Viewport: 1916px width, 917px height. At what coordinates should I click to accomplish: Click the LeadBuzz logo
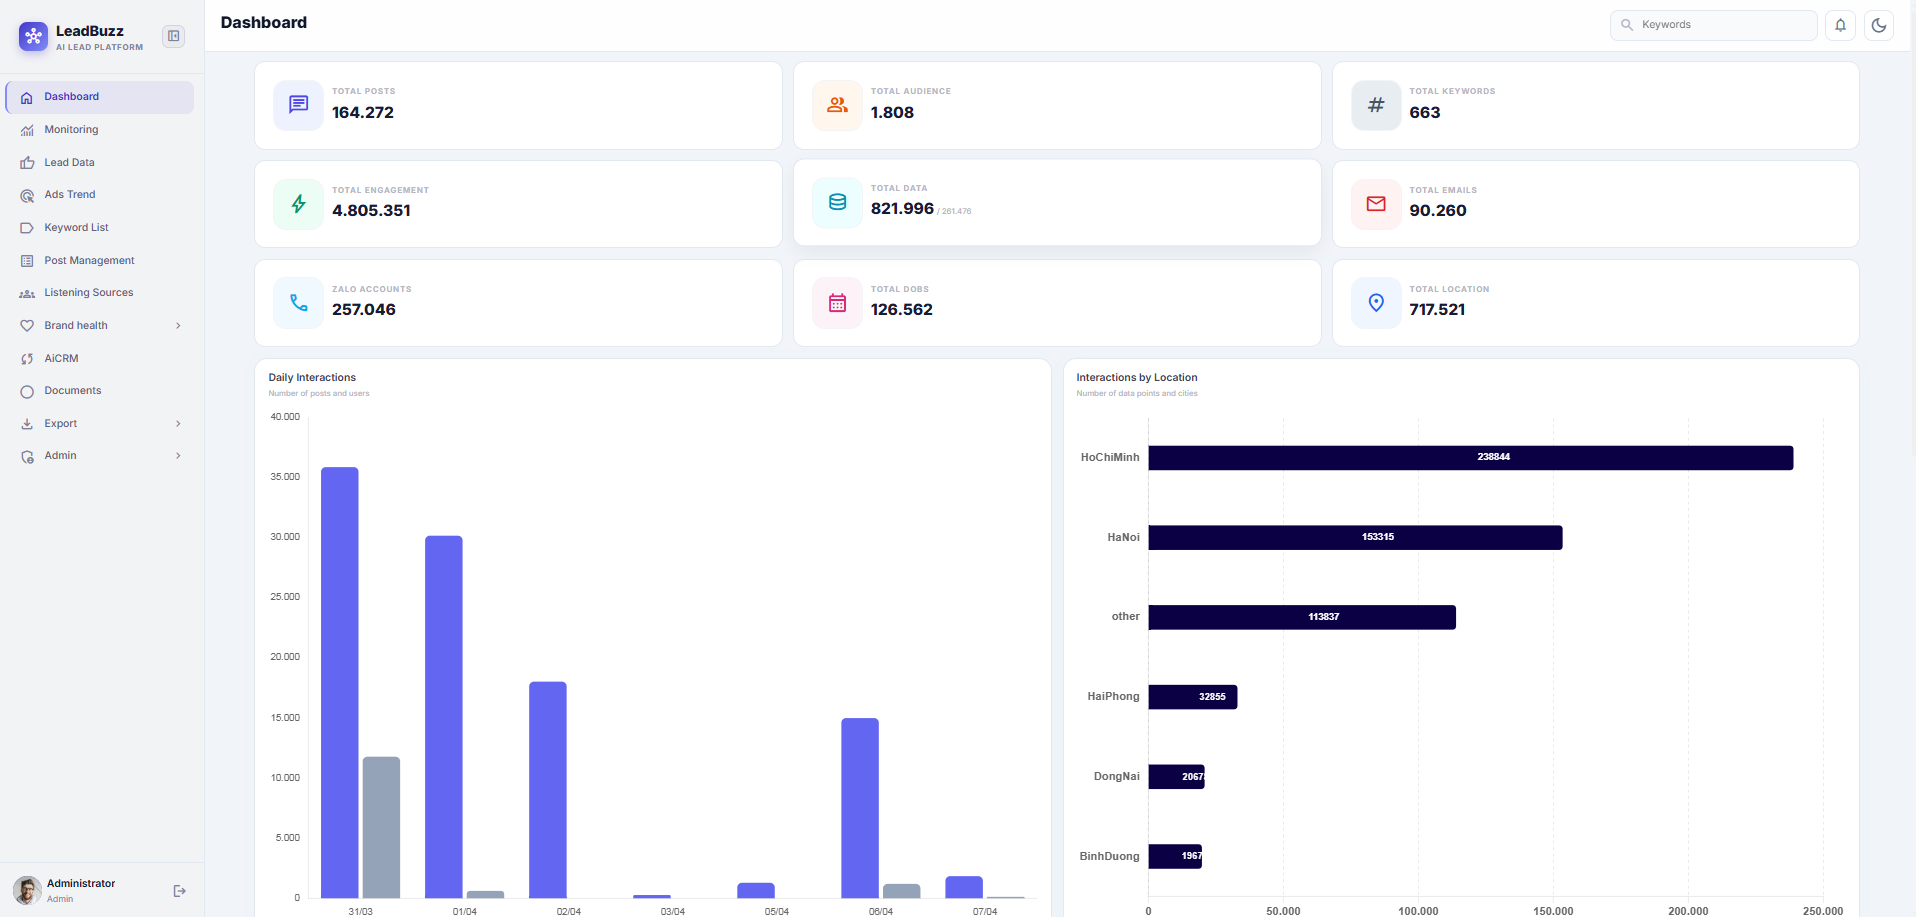33,36
